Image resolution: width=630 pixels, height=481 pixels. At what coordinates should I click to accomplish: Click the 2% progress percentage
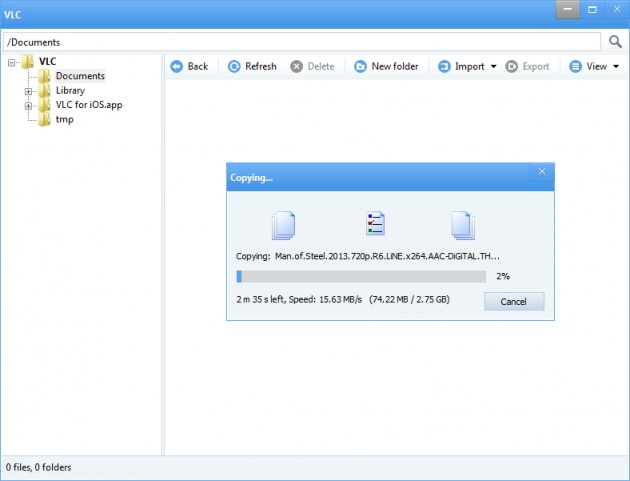[503, 276]
